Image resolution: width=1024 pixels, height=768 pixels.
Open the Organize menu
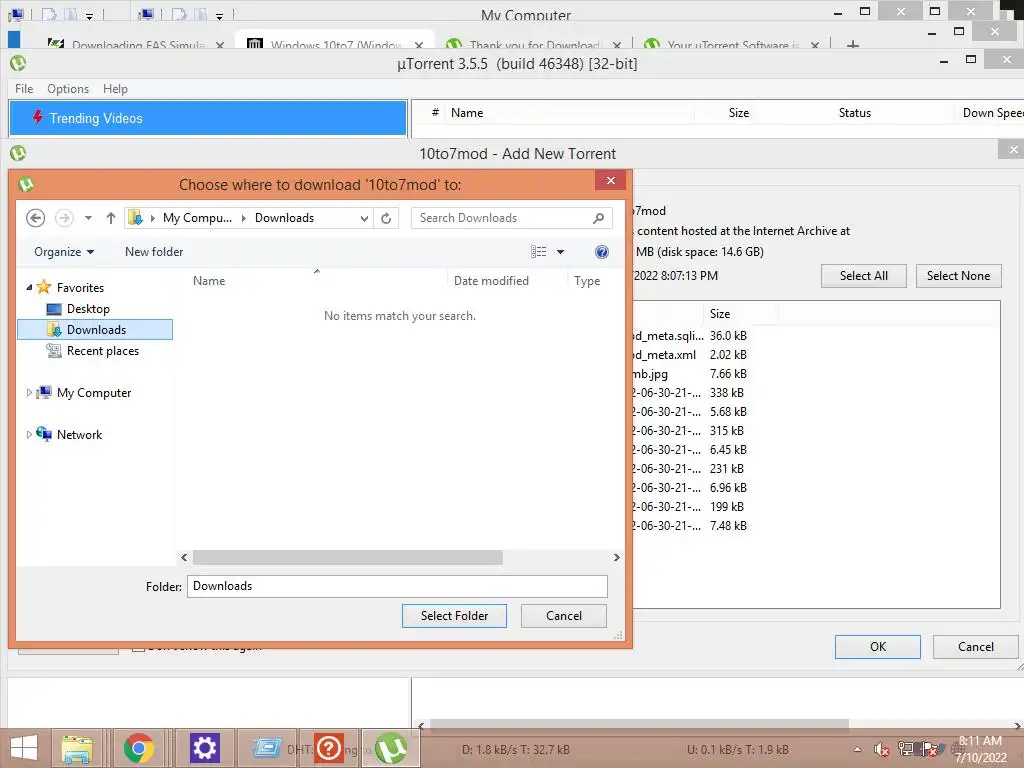coord(64,251)
